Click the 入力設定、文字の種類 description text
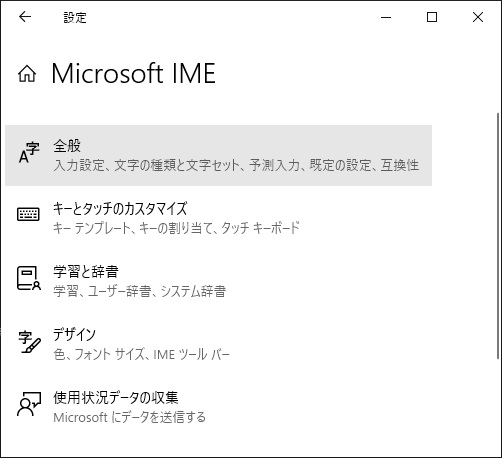This screenshot has height=458, width=502. [236, 165]
